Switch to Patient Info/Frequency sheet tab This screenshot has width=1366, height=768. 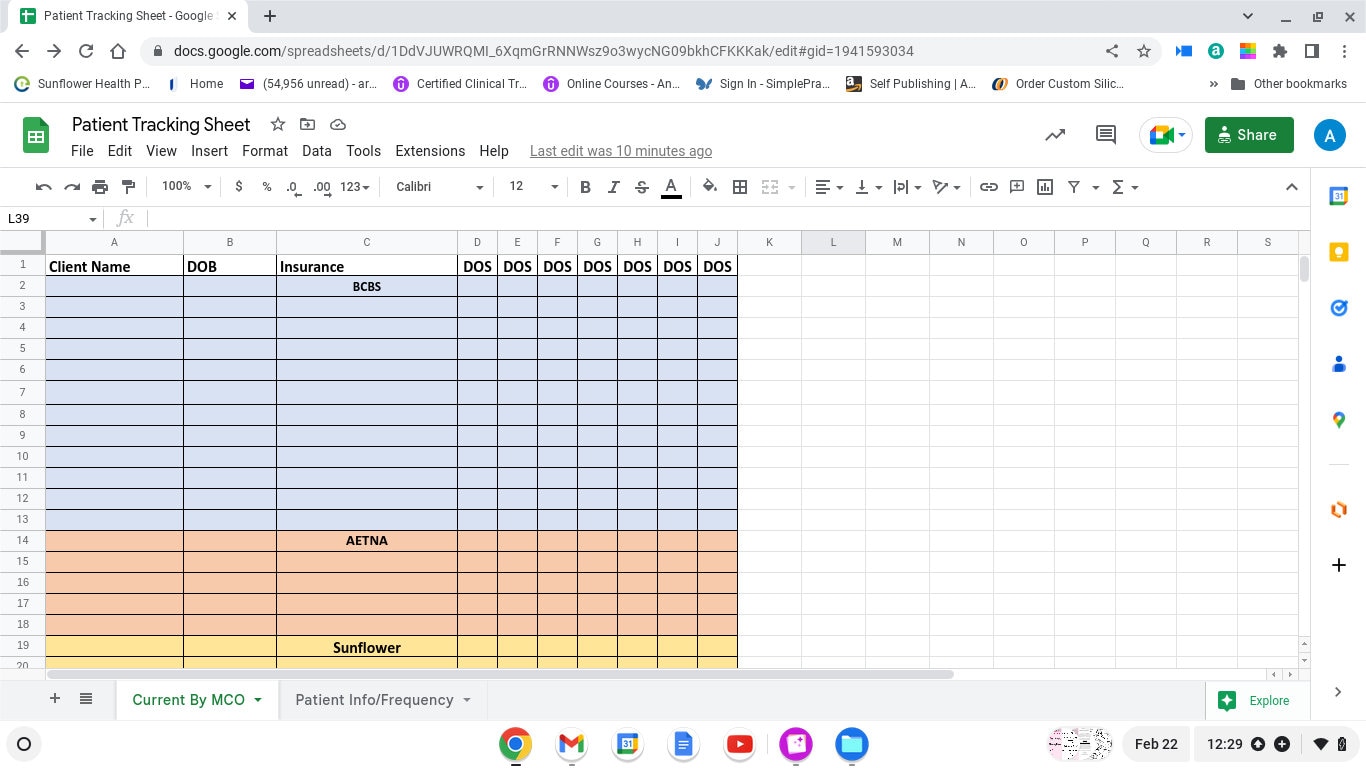pos(383,700)
